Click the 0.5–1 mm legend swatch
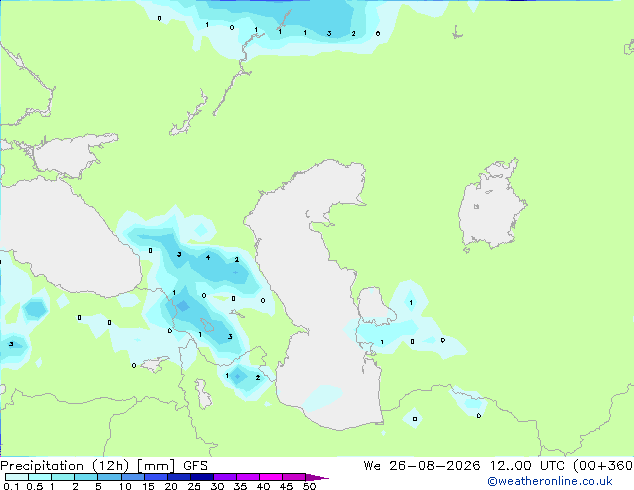634x490 pixels. 40,477
